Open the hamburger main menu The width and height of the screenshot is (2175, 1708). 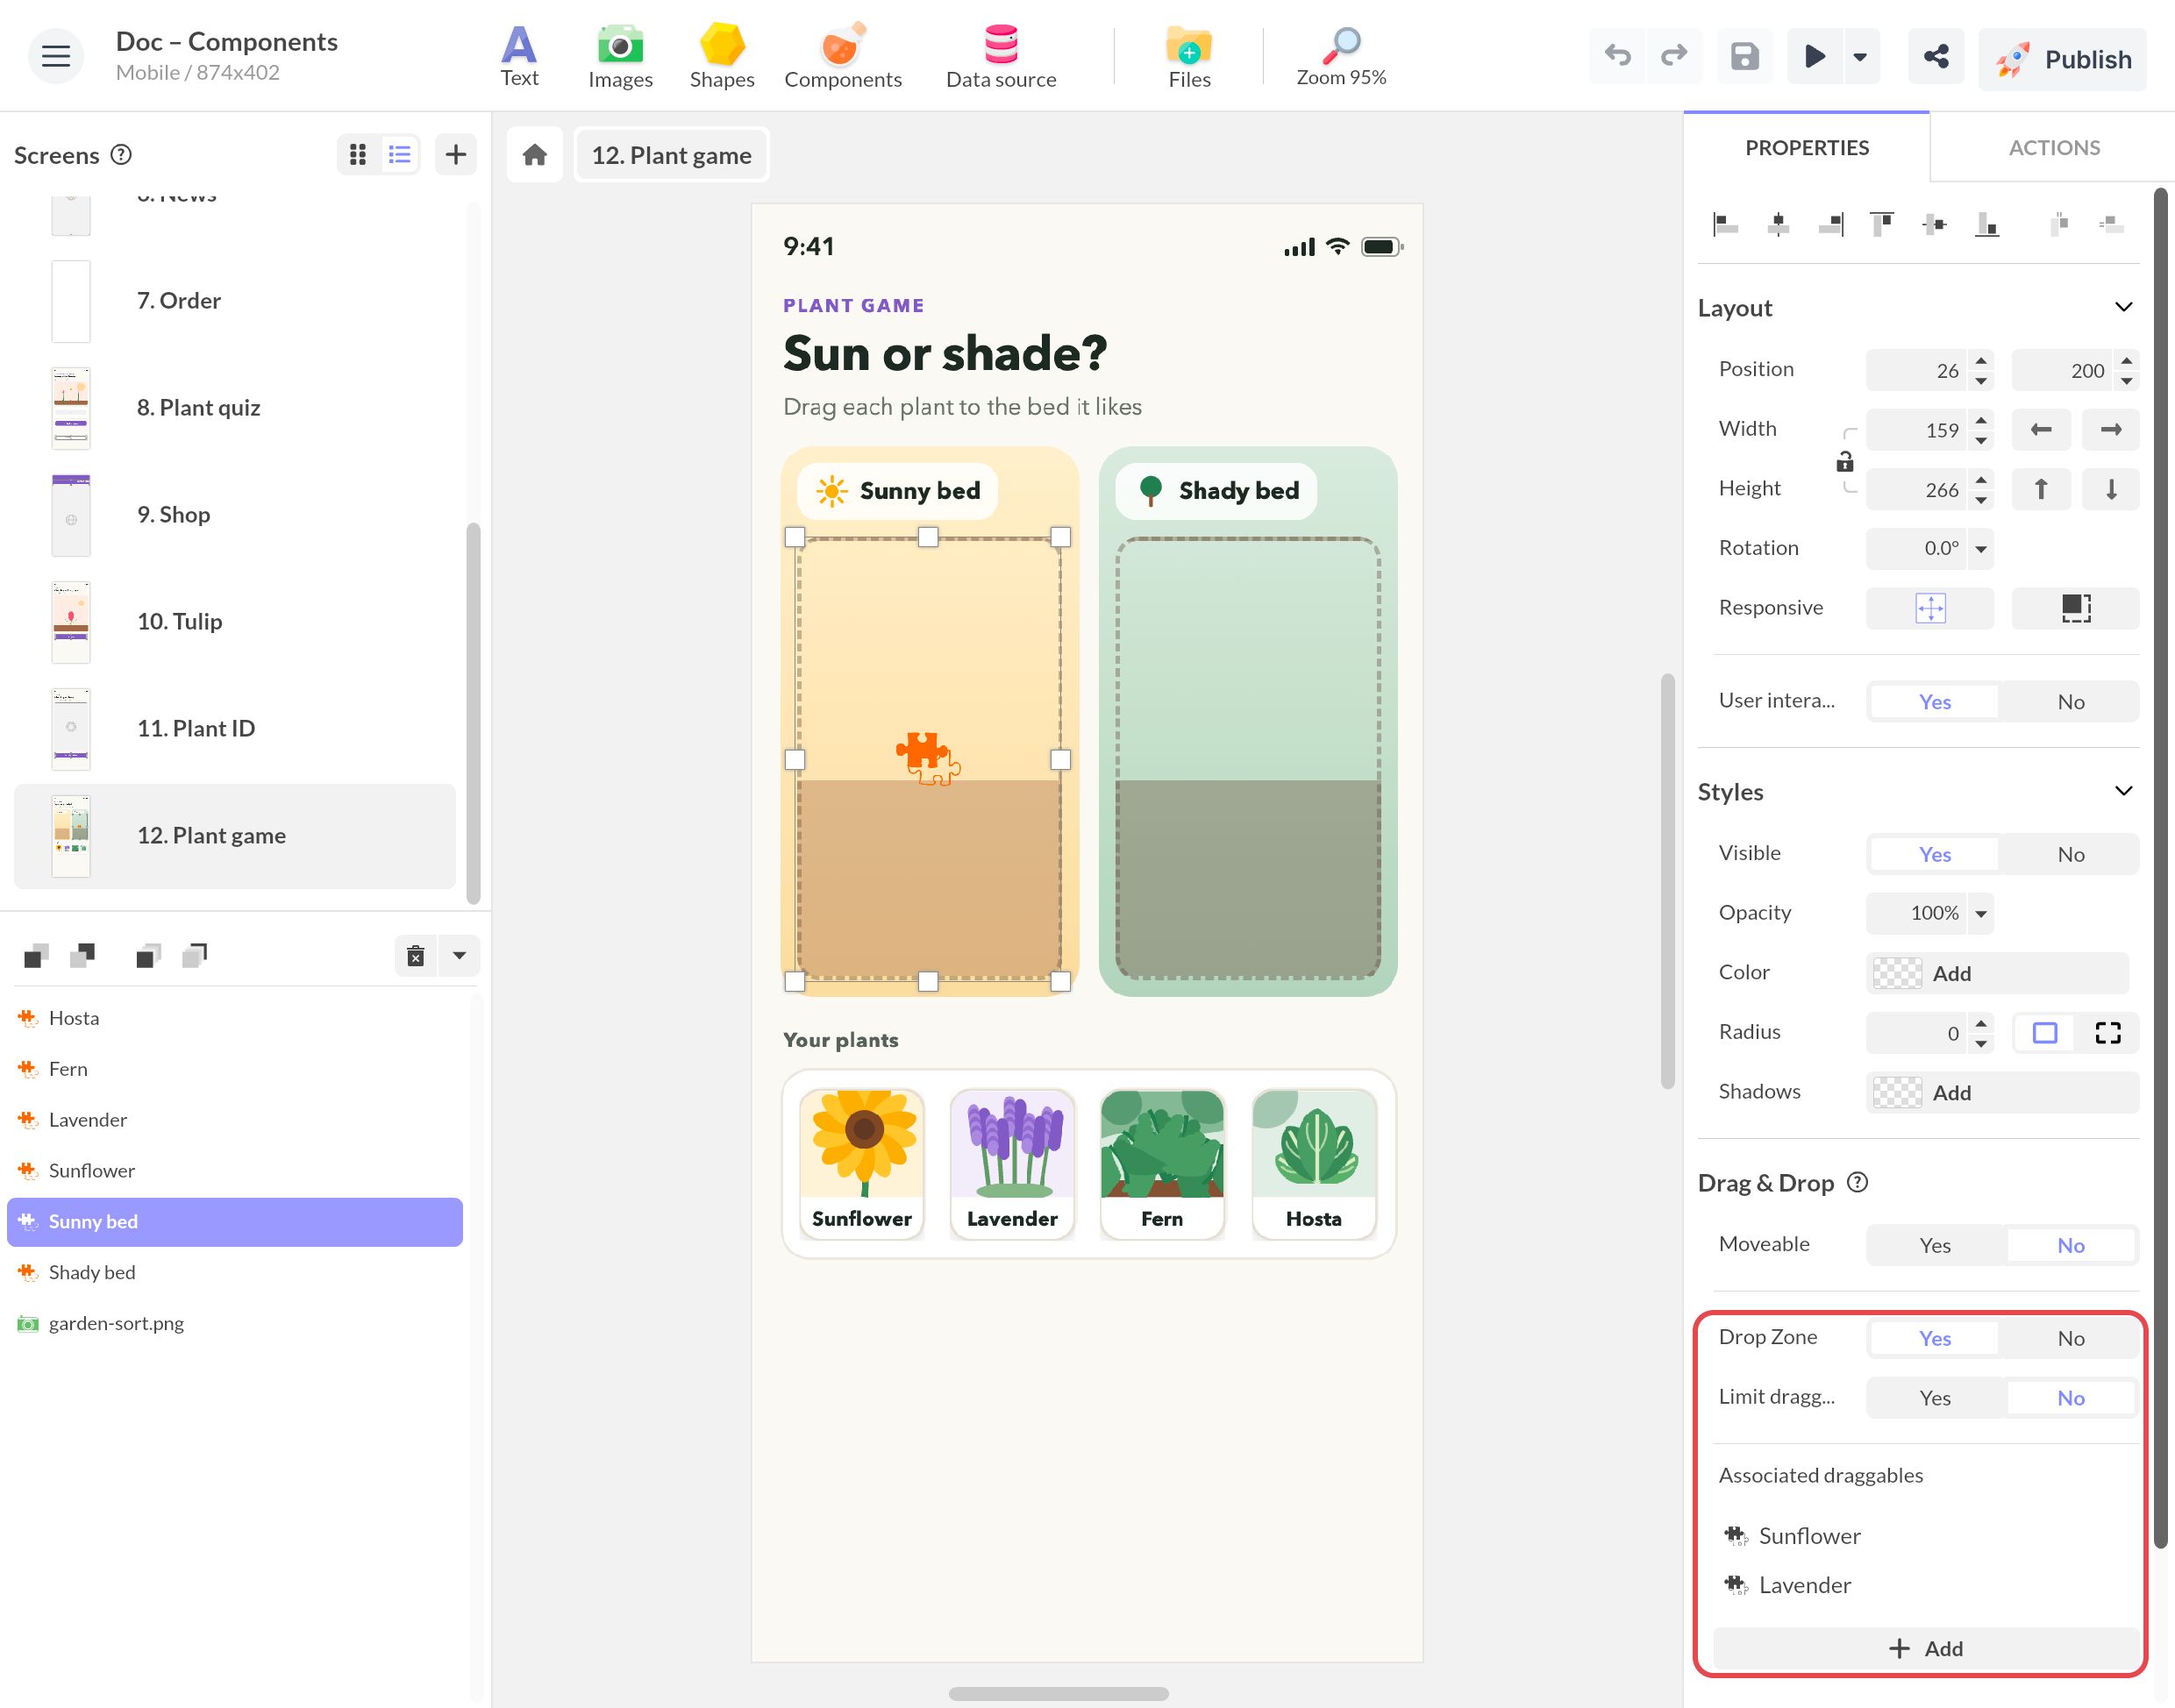click(55, 56)
